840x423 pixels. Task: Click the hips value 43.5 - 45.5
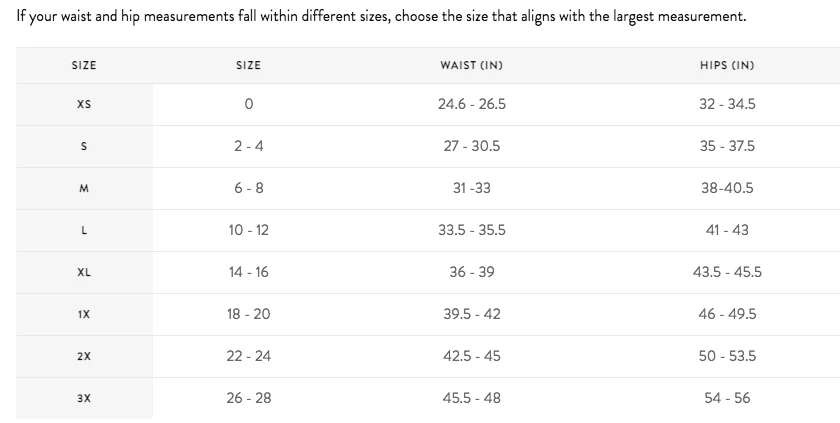point(727,272)
